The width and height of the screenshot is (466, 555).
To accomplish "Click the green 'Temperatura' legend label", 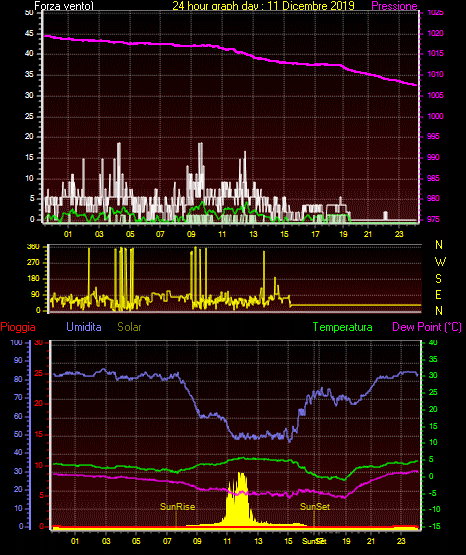I will point(343,327).
